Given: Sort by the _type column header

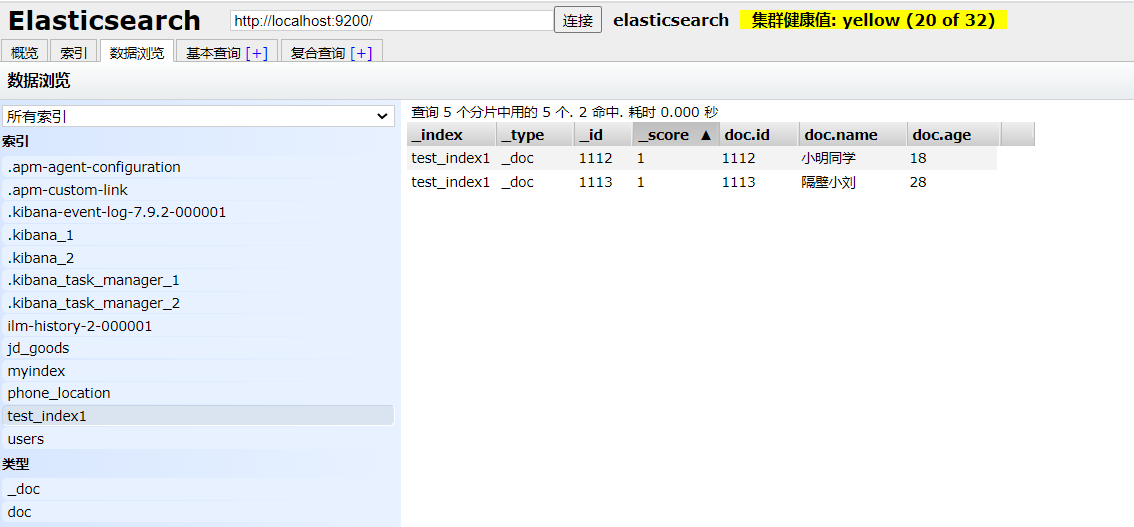Looking at the screenshot, I should tap(535, 134).
